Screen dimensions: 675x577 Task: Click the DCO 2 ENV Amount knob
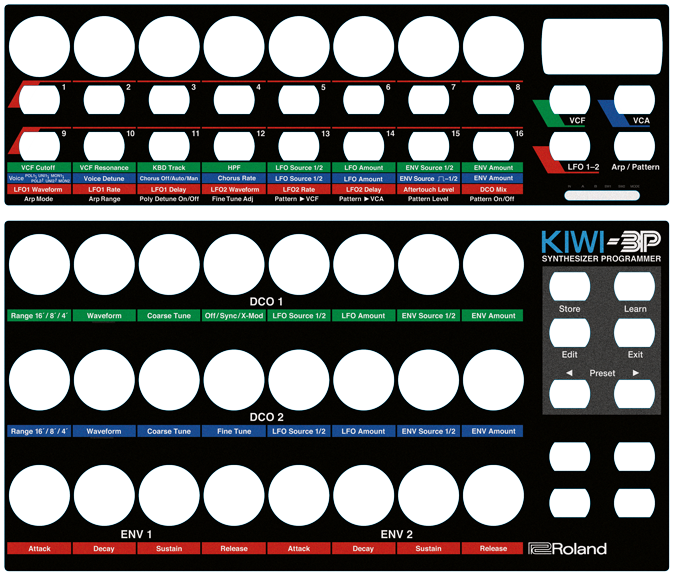coord(493,380)
